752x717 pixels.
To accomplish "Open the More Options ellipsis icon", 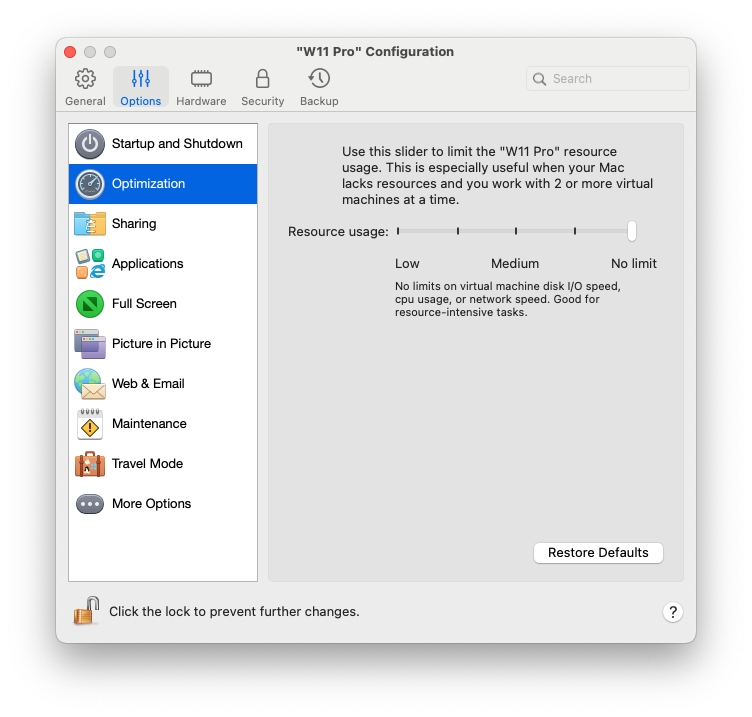I will (90, 504).
